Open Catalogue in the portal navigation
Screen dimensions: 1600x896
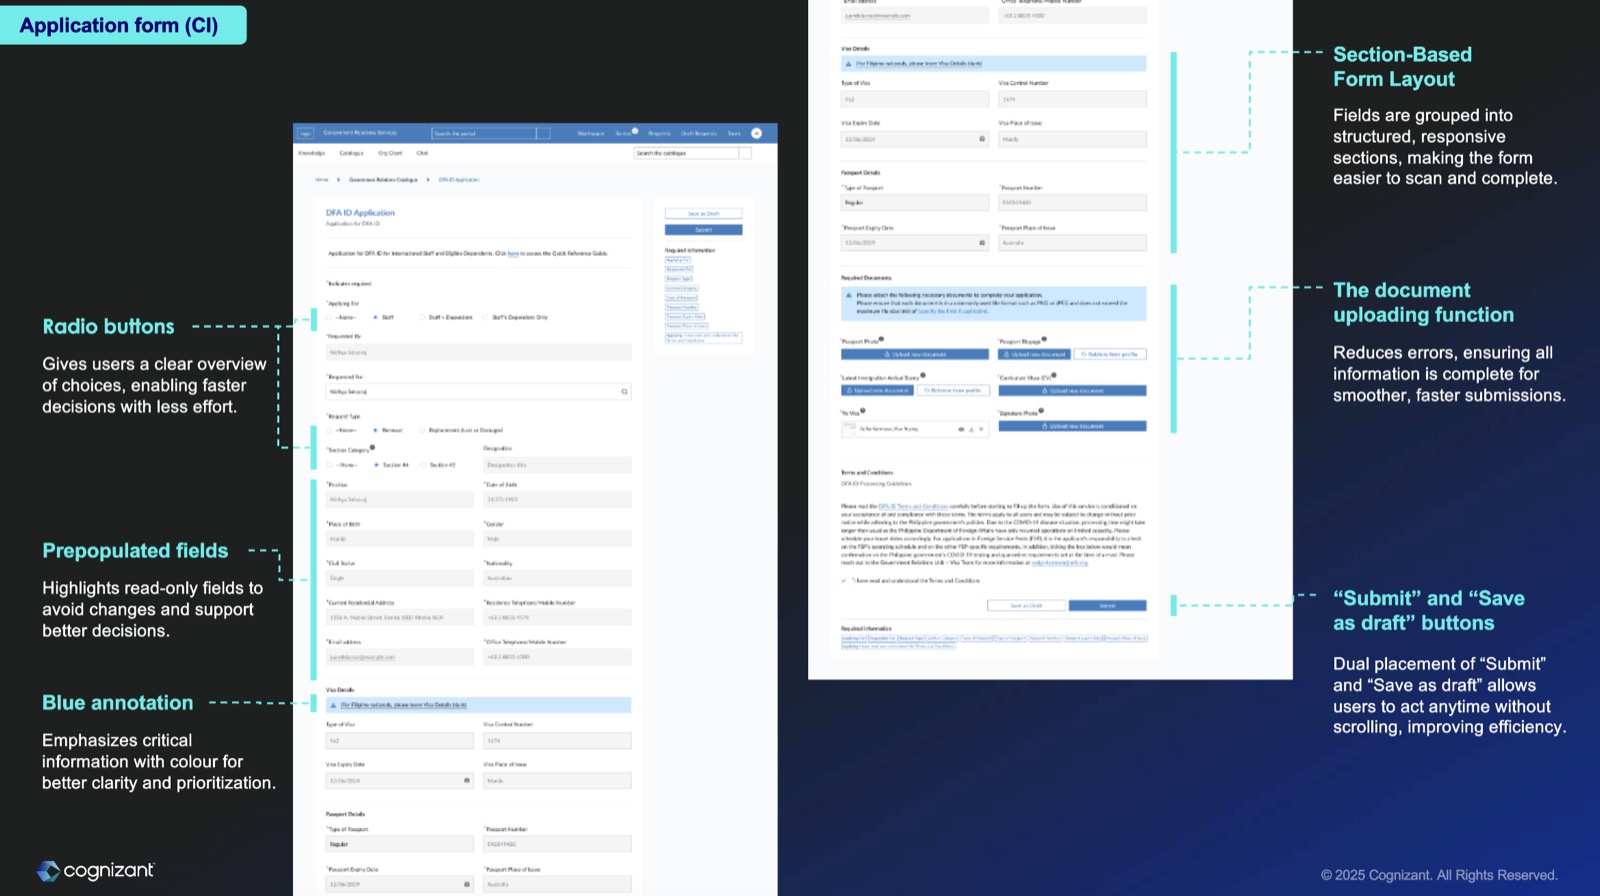tap(351, 153)
